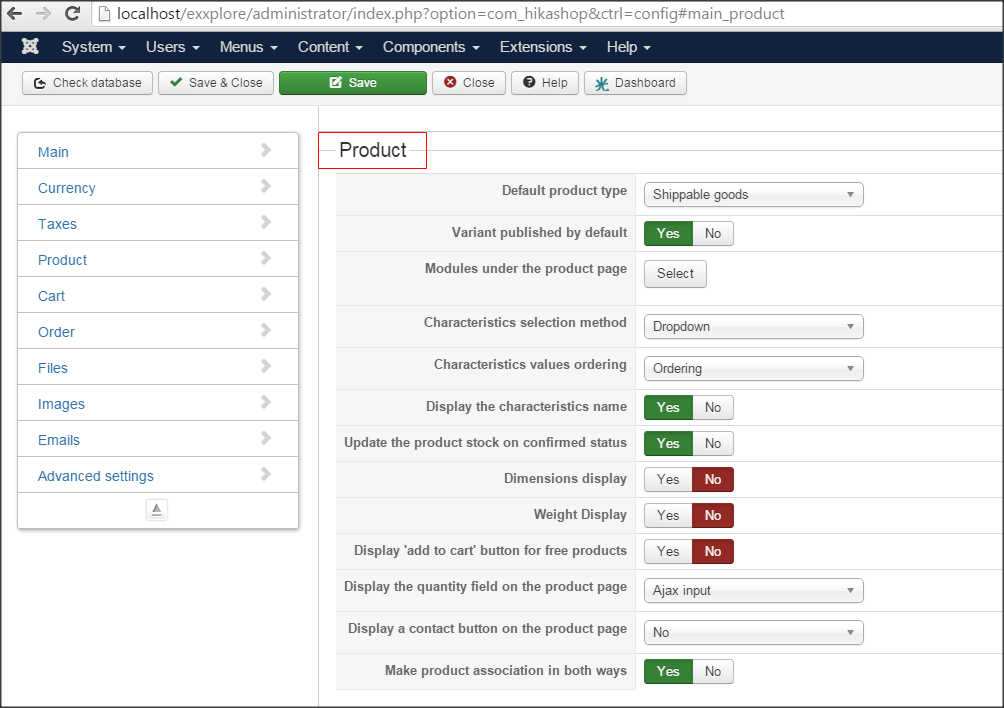Go to Order settings section

(x=158, y=331)
